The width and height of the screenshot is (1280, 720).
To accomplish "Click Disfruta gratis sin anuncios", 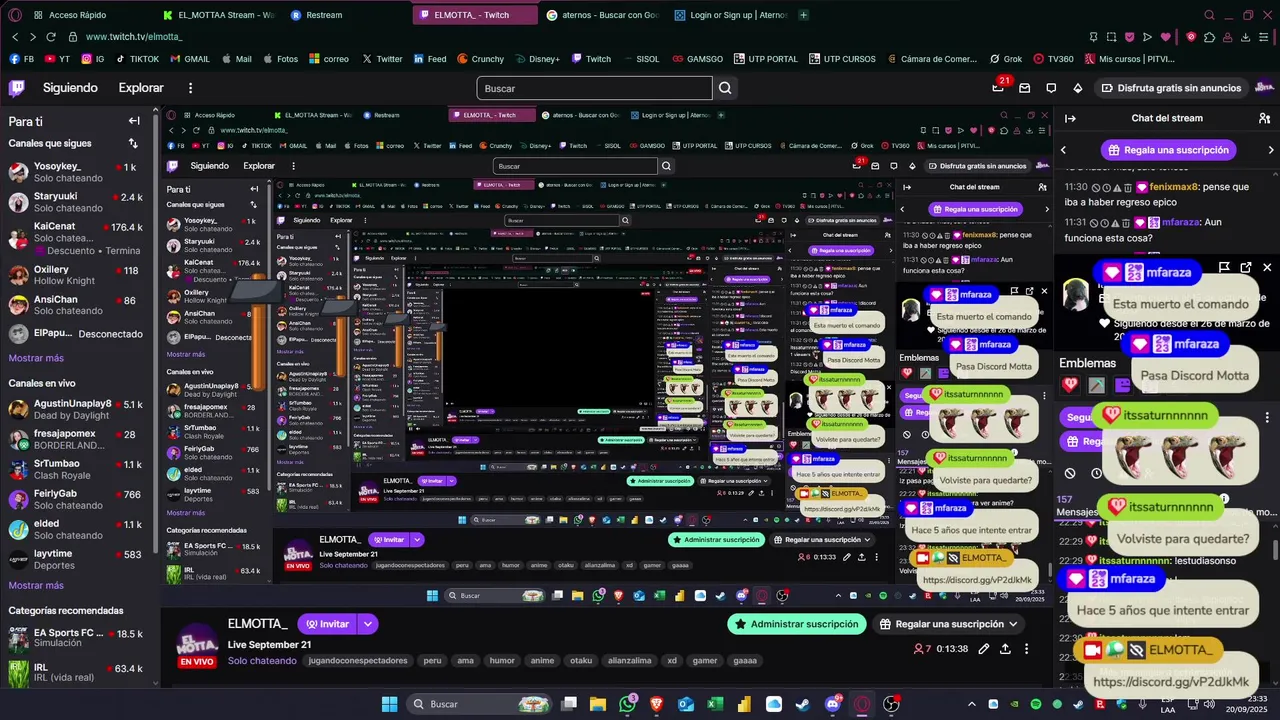I will 1172,88.
